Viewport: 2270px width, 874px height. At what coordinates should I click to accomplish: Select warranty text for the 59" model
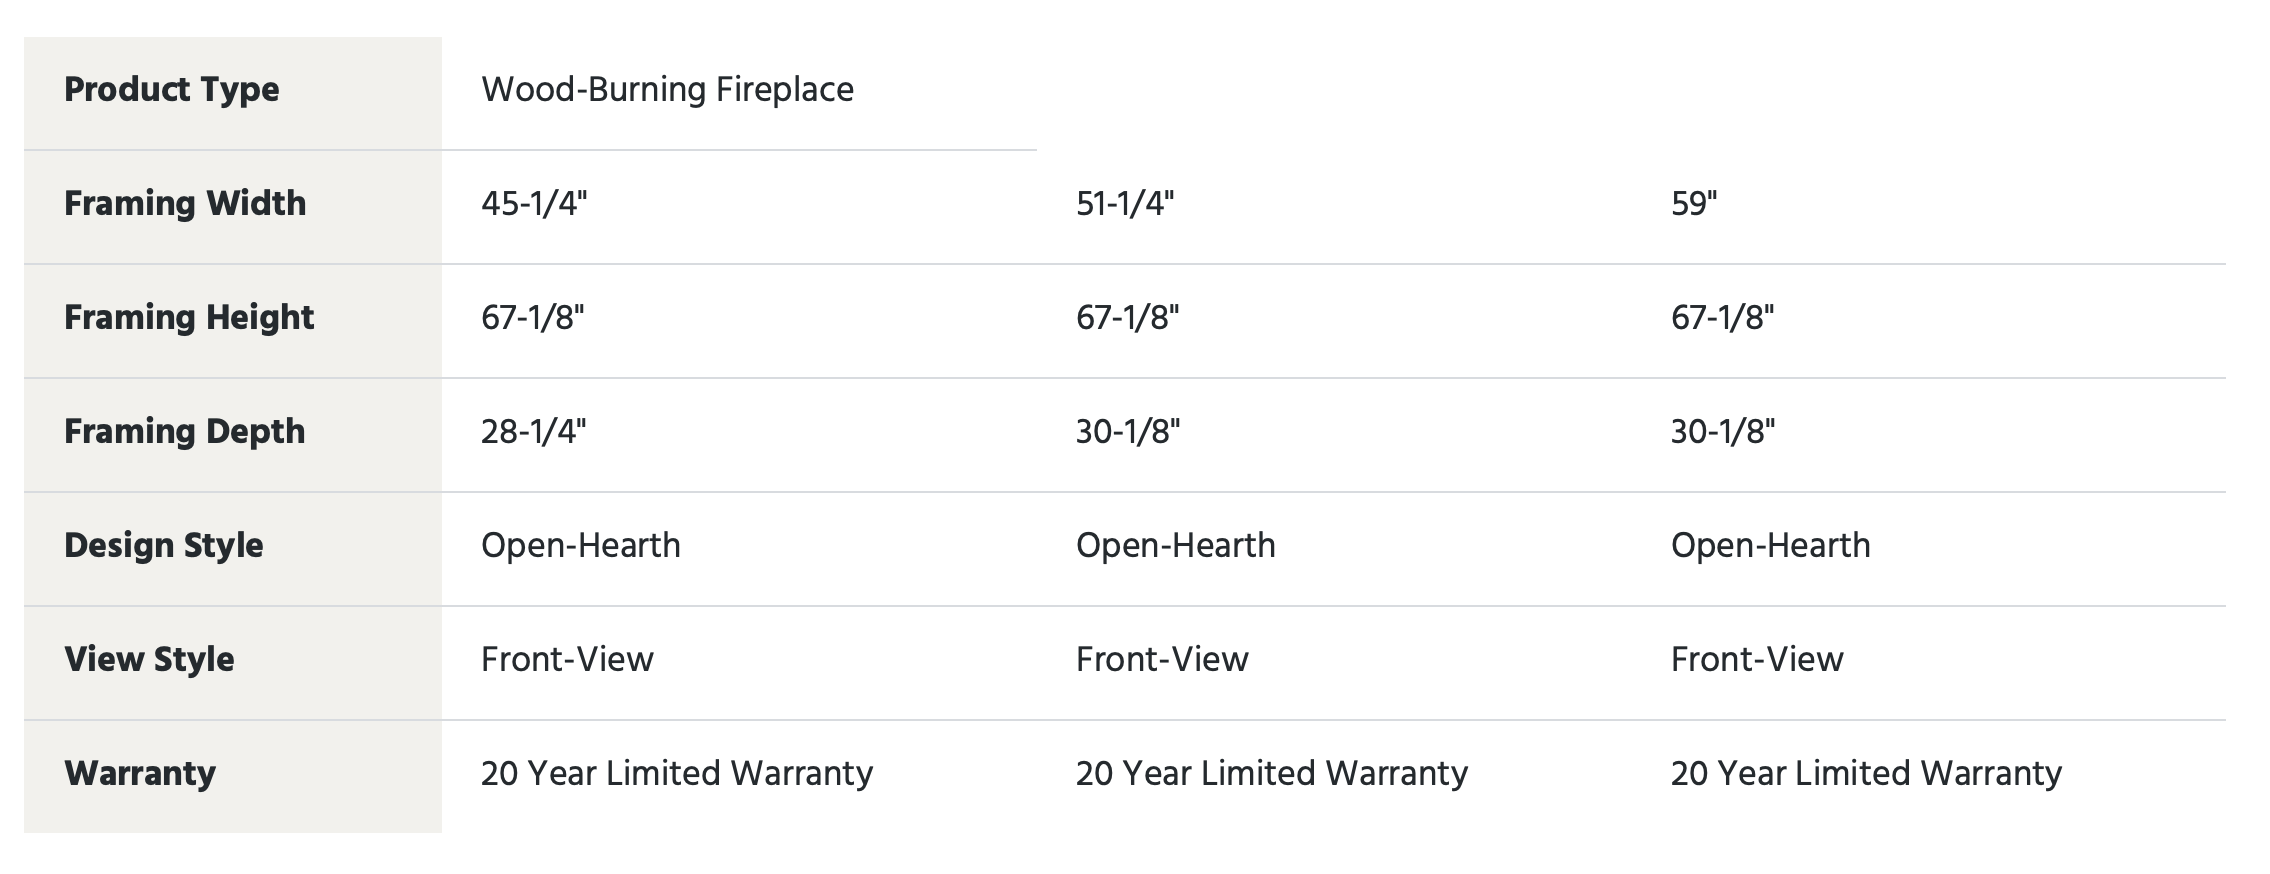(x=1866, y=774)
